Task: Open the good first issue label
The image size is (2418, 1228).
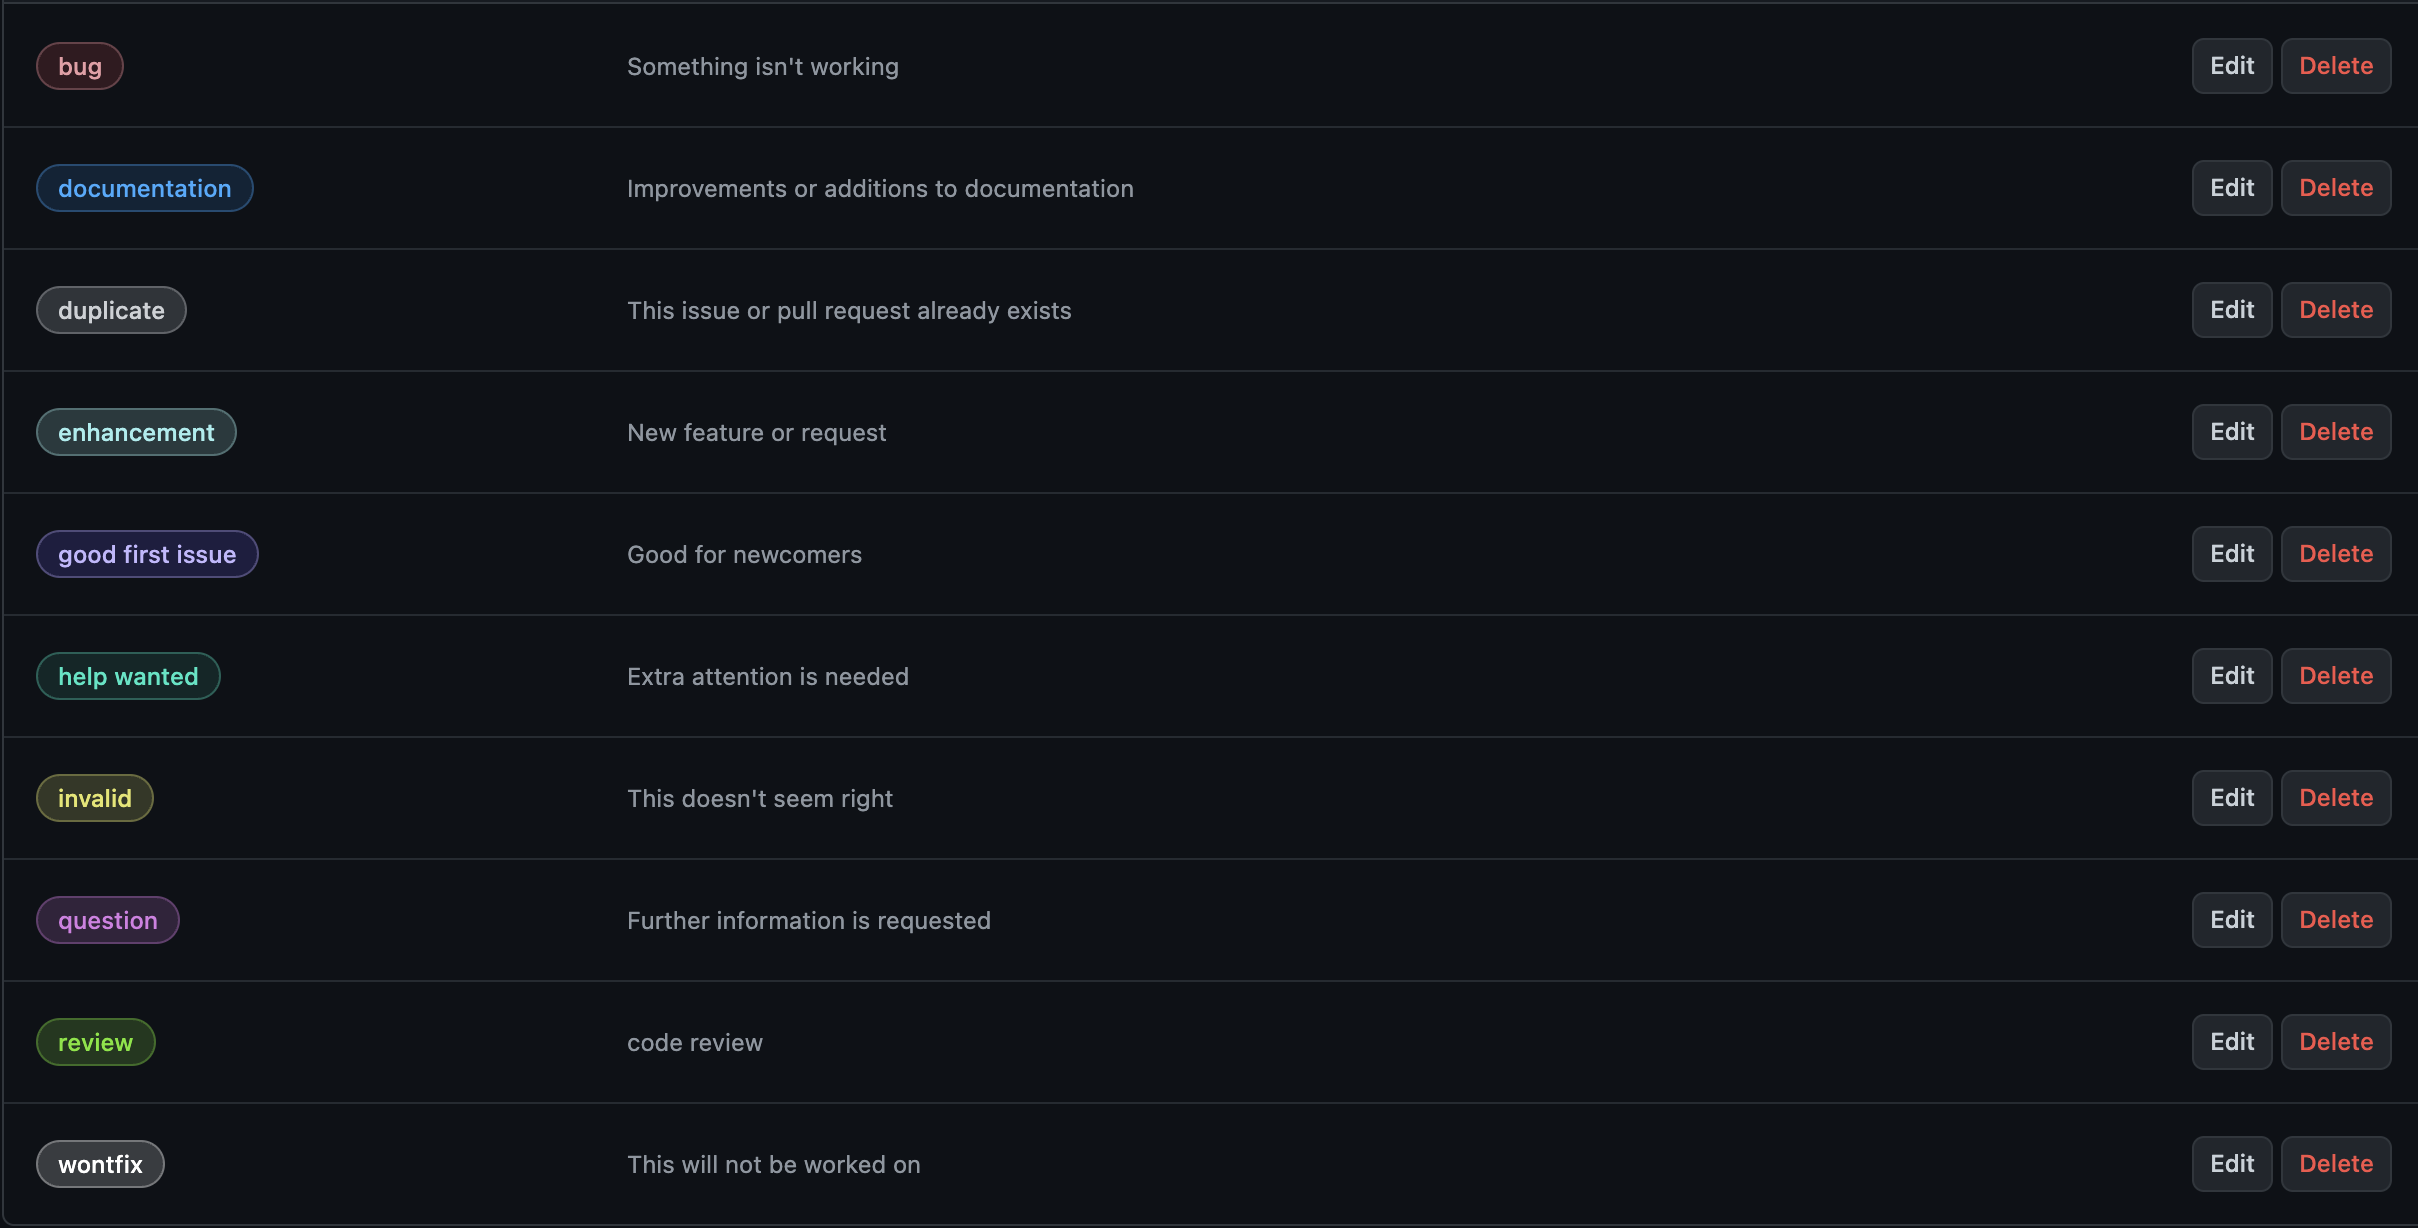Action: point(147,555)
